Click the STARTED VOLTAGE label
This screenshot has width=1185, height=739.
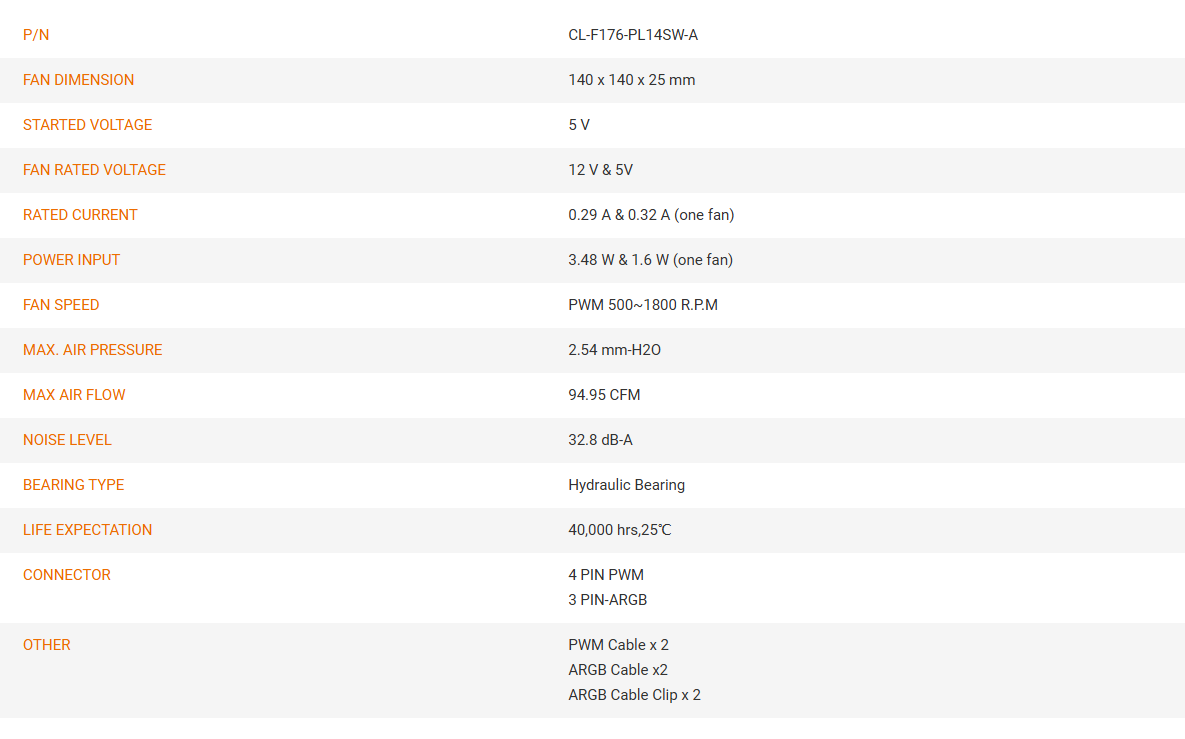(x=87, y=125)
